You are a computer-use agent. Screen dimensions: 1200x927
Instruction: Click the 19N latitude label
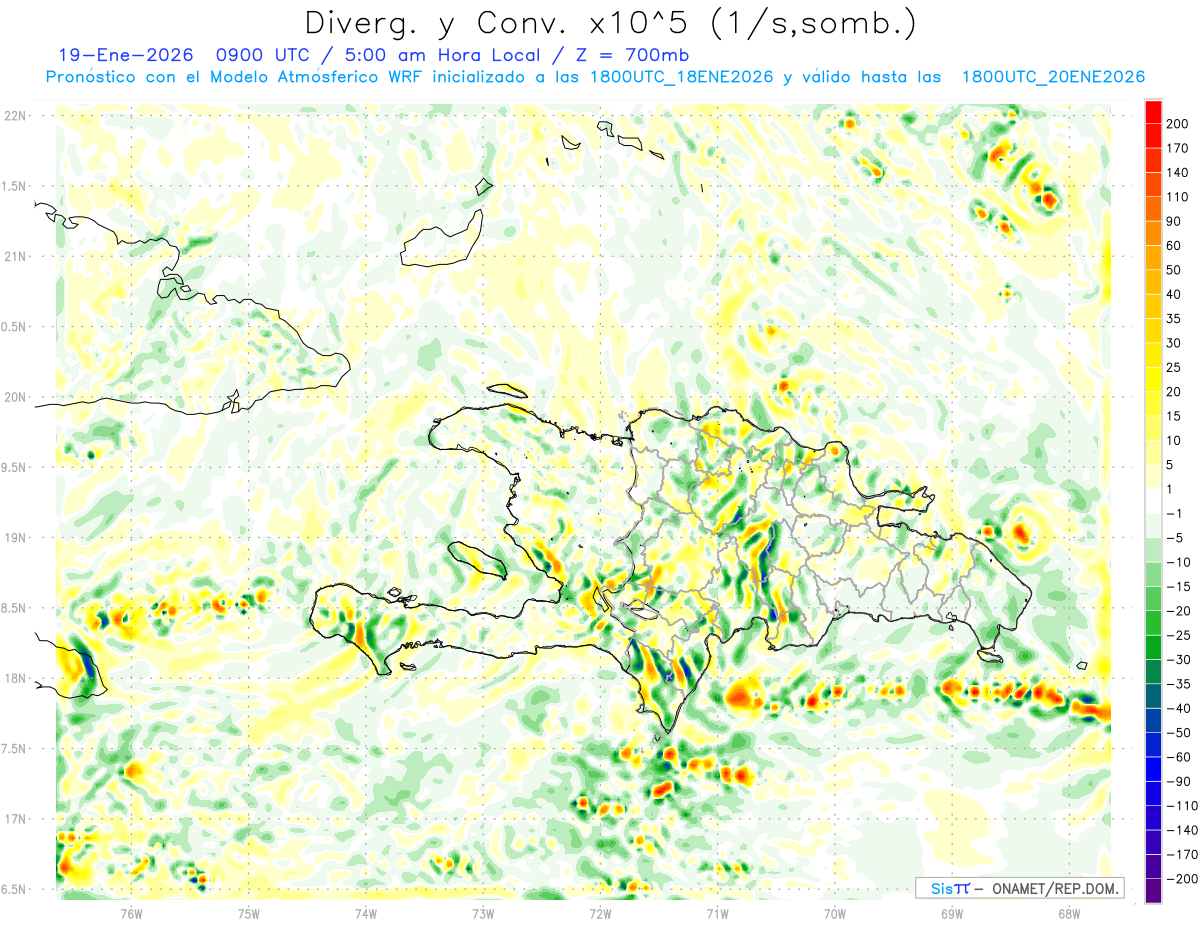(x=13, y=537)
